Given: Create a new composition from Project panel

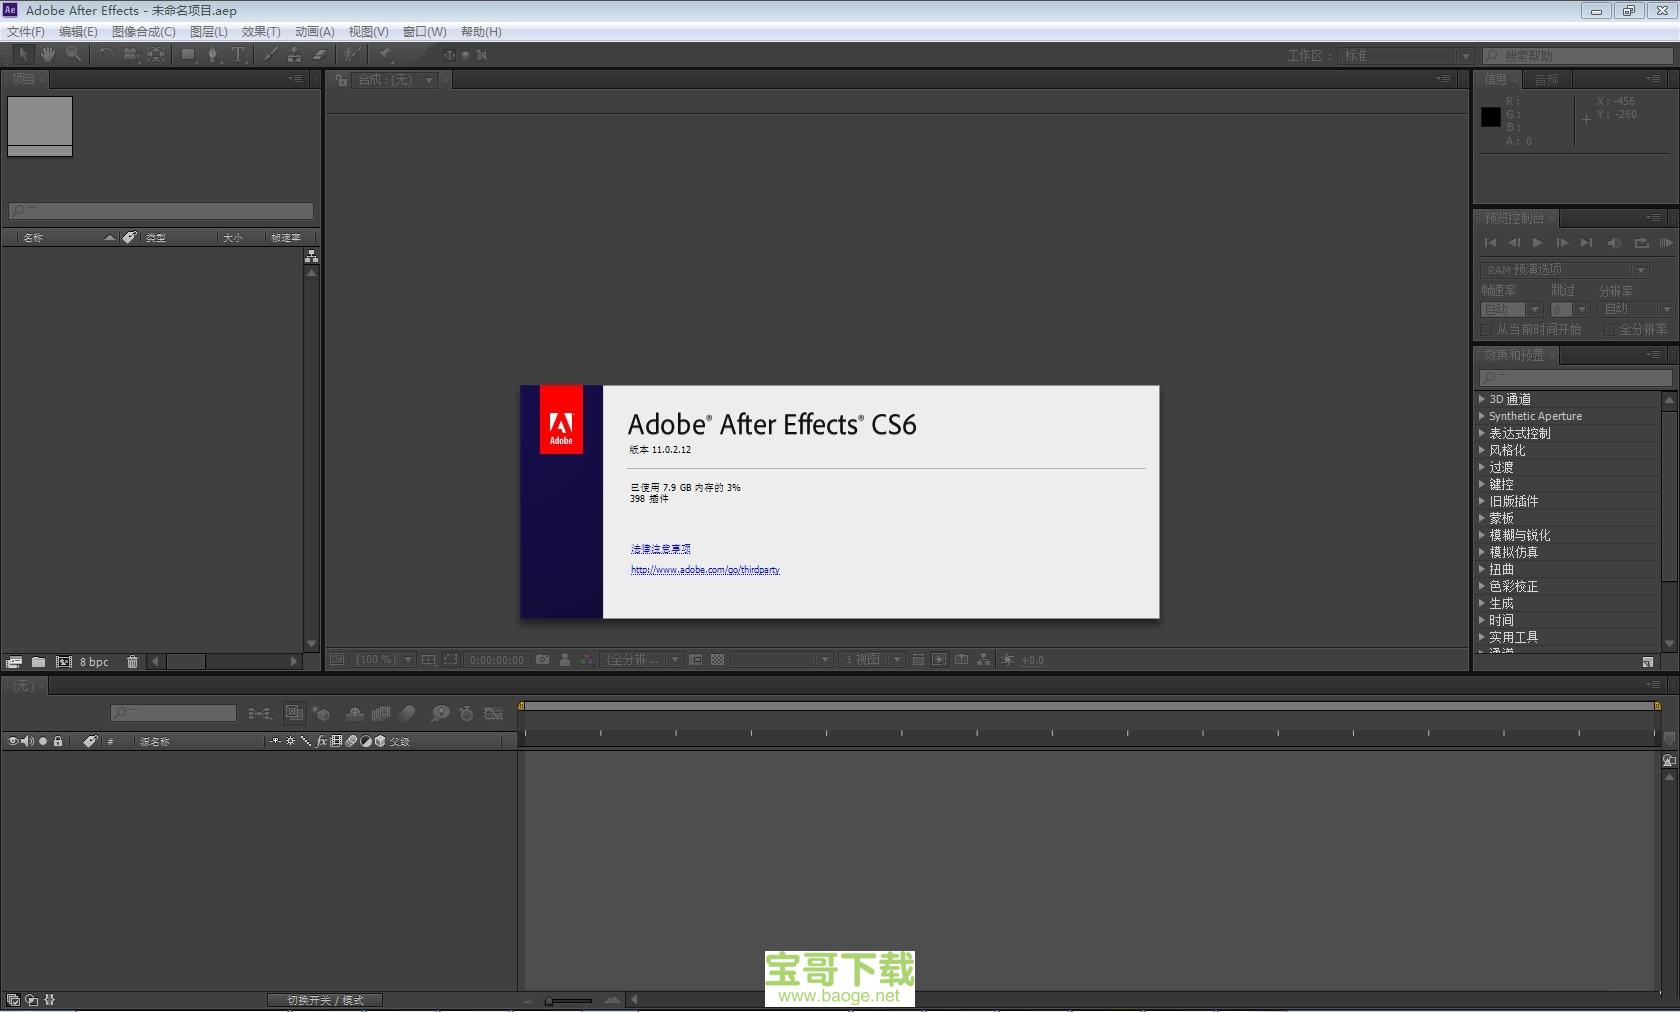Looking at the screenshot, I should (64, 662).
